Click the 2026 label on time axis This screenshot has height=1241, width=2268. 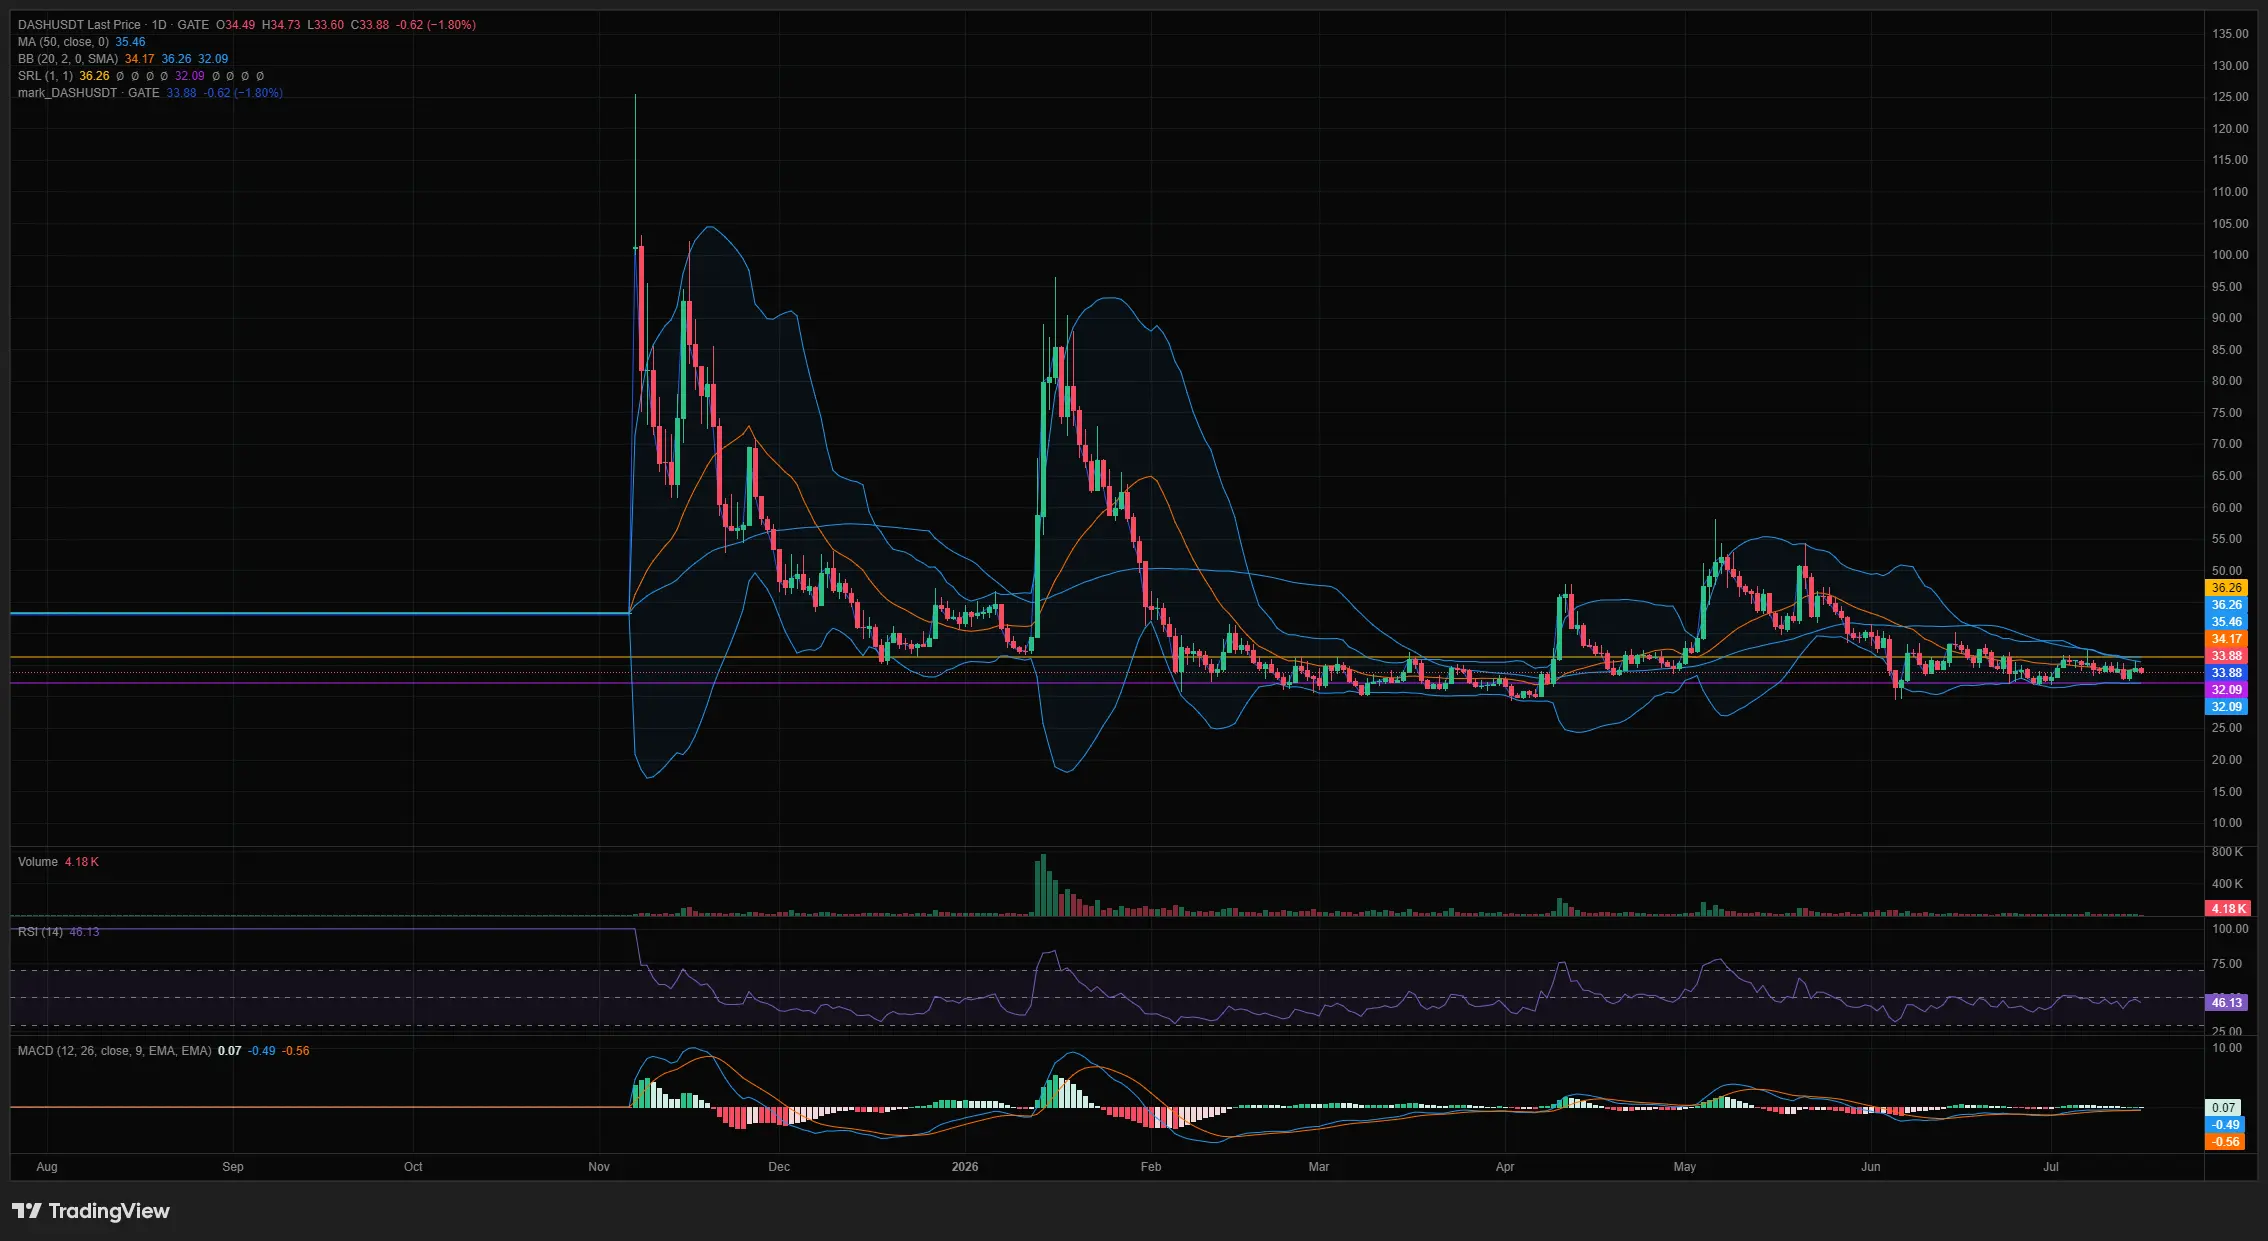point(965,1167)
